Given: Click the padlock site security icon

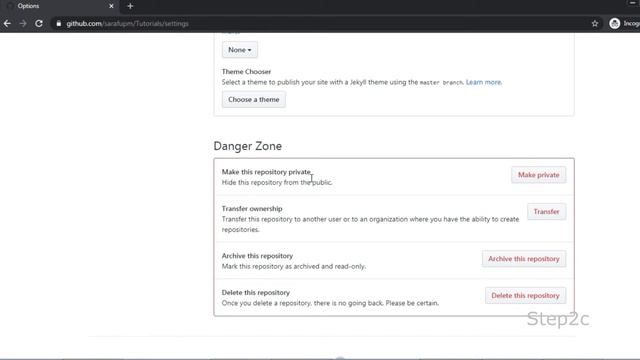Looking at the screenshot, I should [59, 24].
